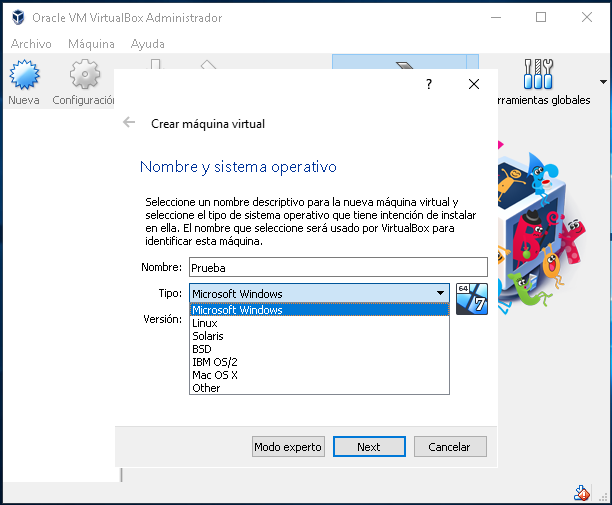Click the Windows 7 64-bit OS icon
The image size is (612, 505).
(472, 299)
